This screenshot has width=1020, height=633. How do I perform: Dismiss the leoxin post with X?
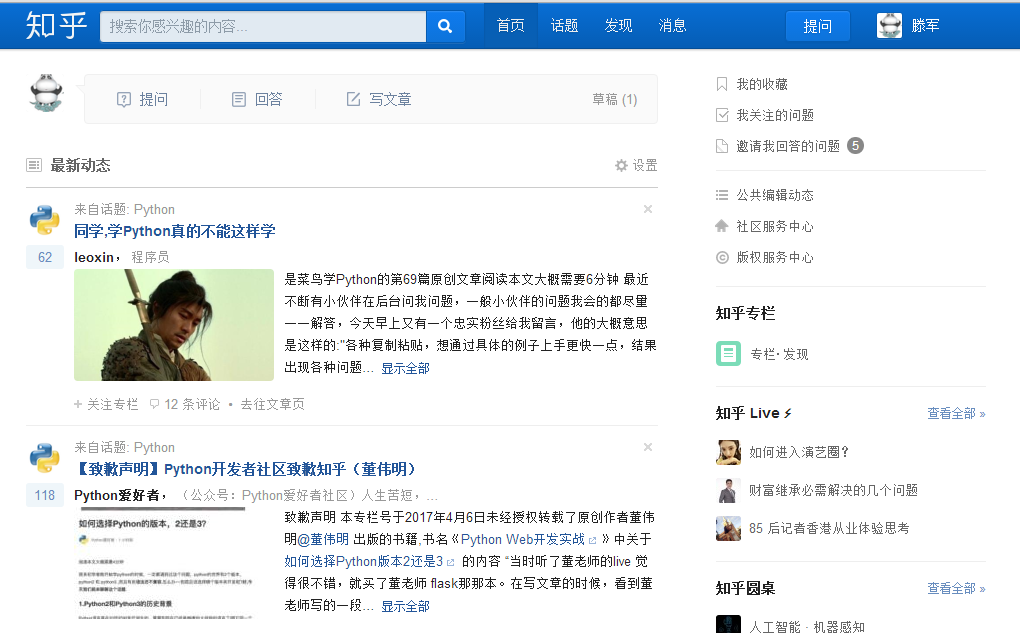[648, 209]
